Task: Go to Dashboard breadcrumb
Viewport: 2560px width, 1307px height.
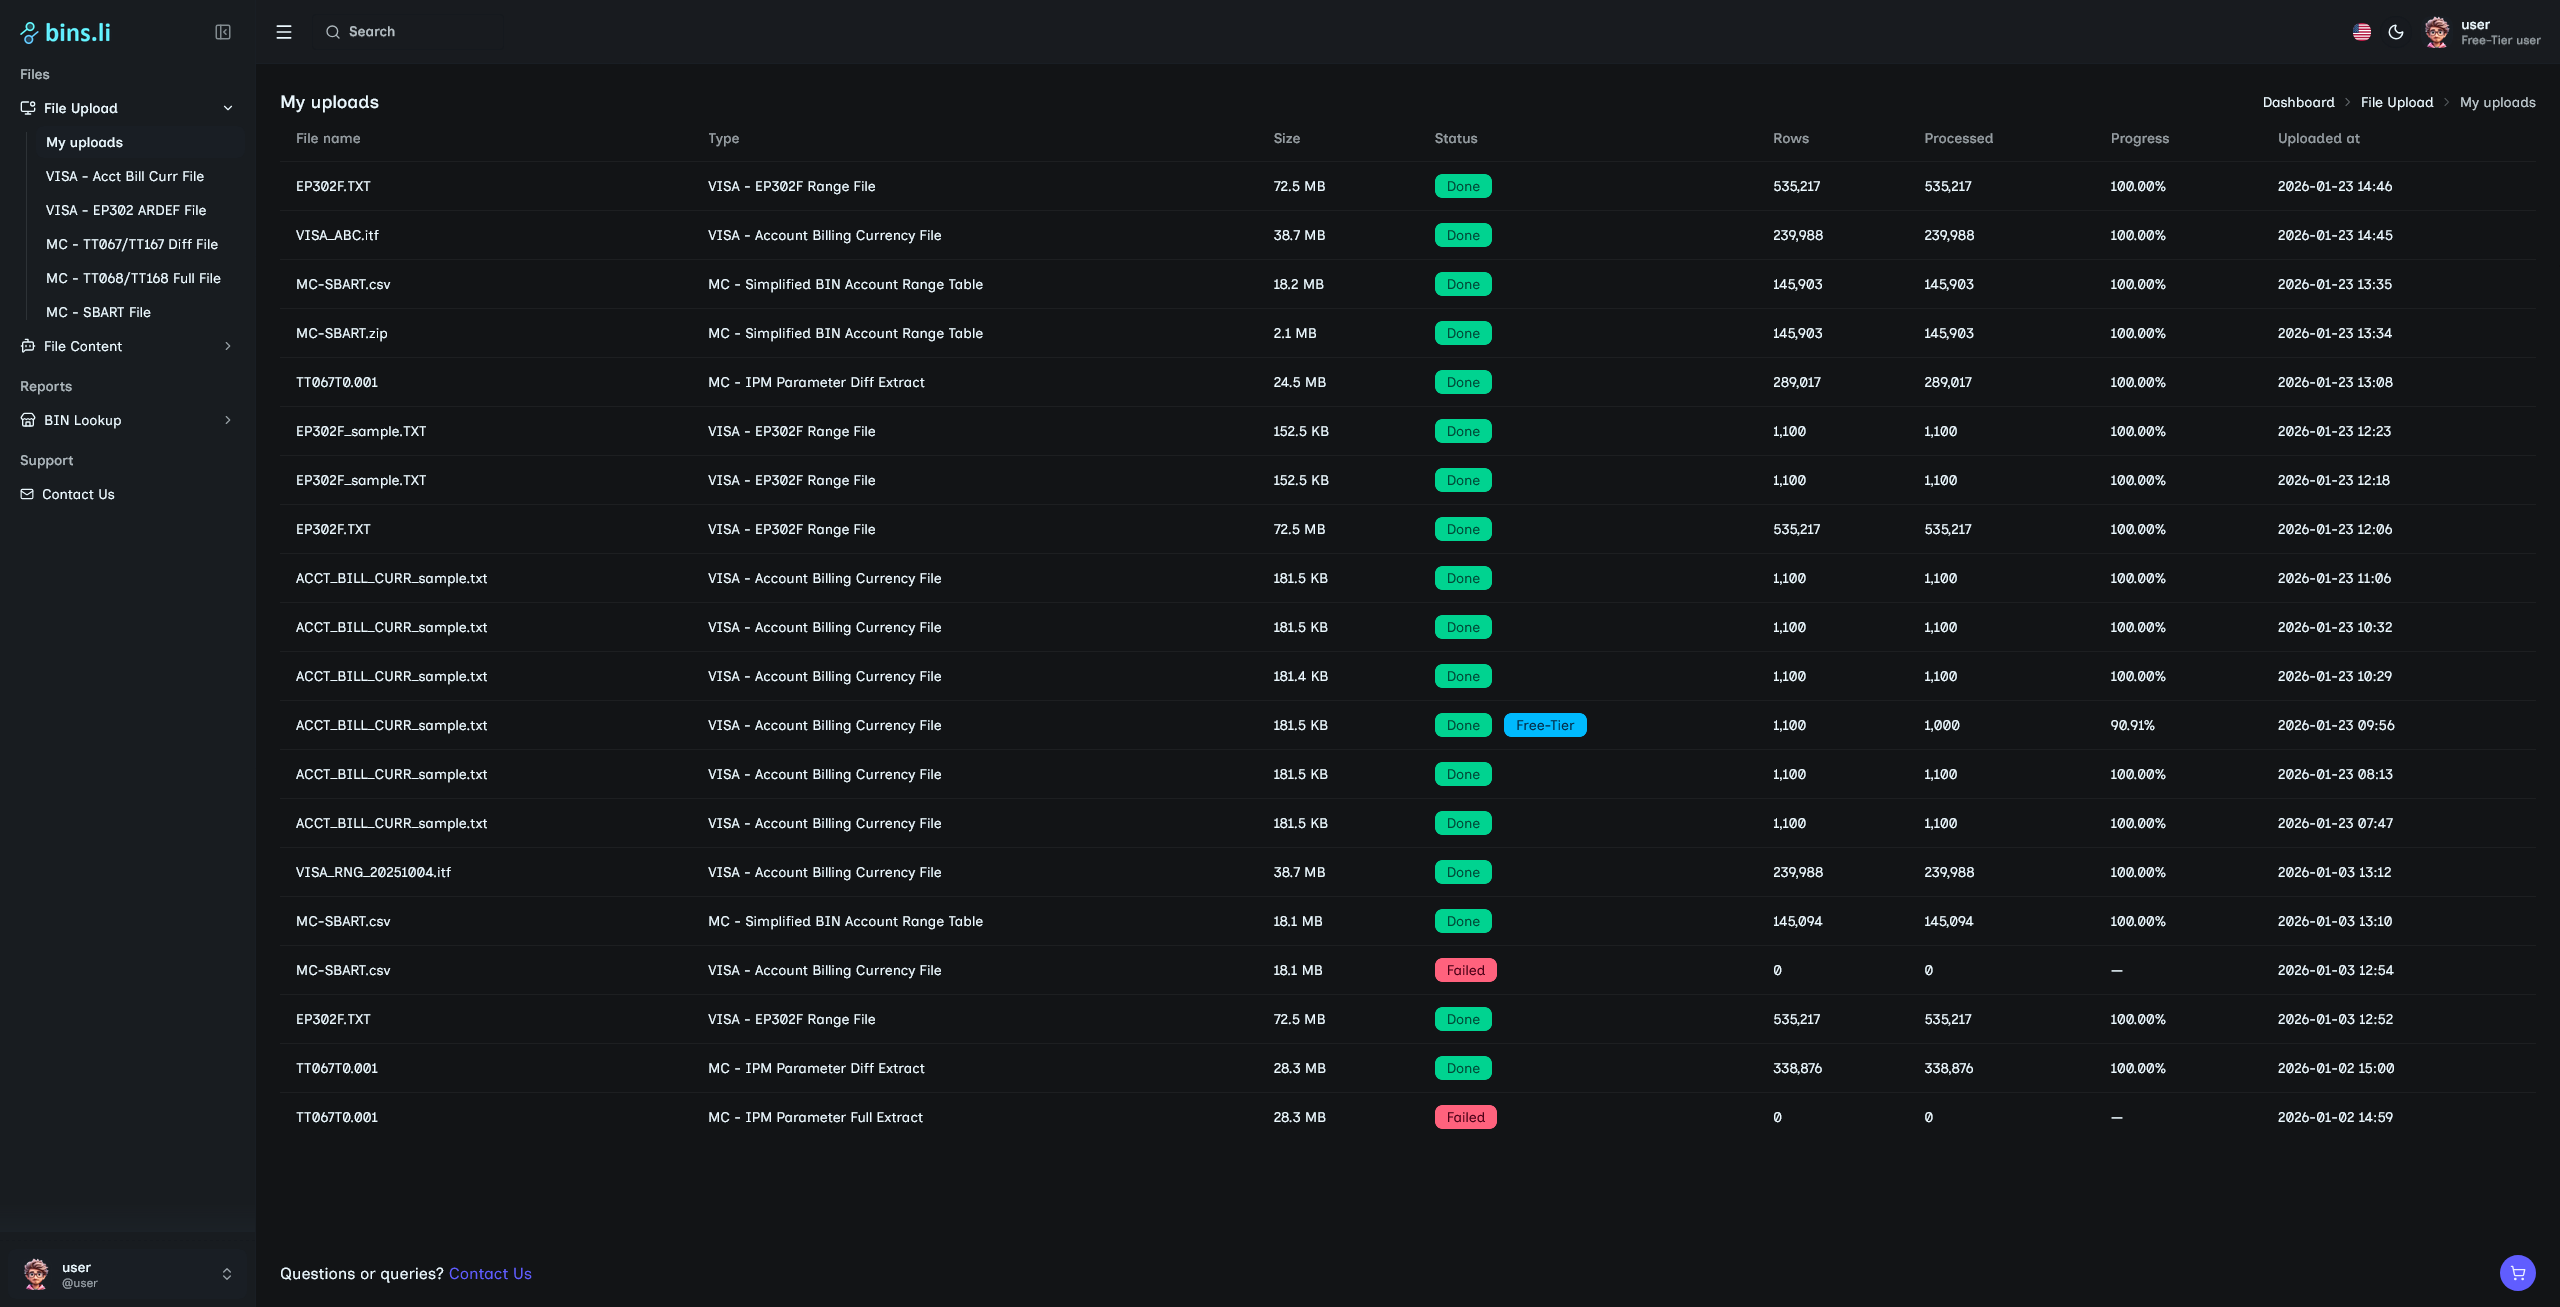Action: (x=2298, y=102)
